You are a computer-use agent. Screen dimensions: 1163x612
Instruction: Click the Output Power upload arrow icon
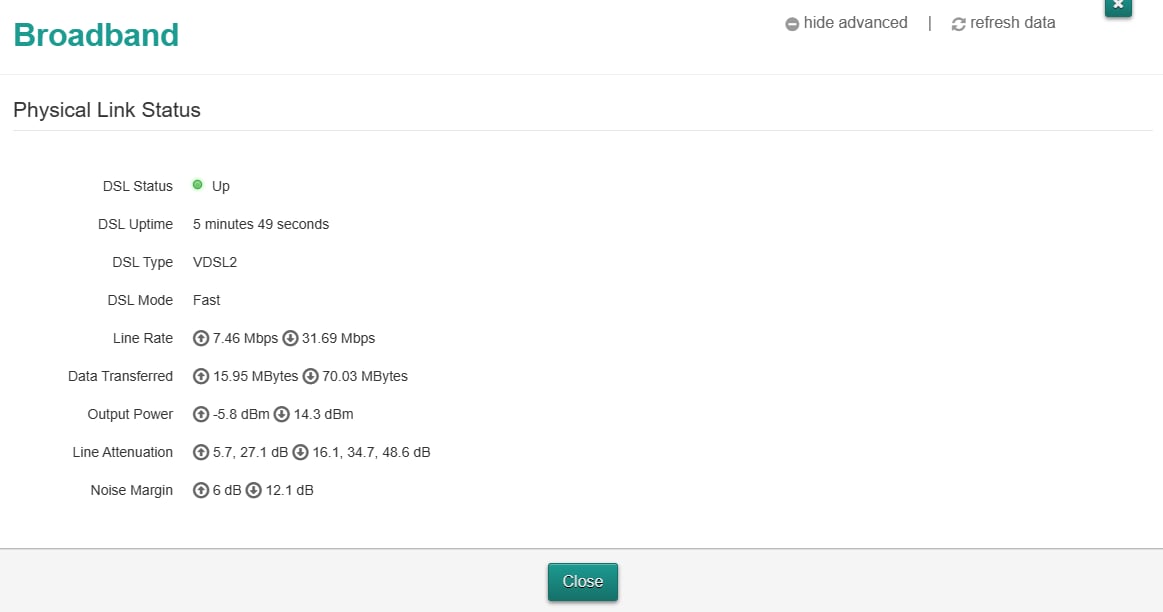pyautogui.click(x=201, y=414)
